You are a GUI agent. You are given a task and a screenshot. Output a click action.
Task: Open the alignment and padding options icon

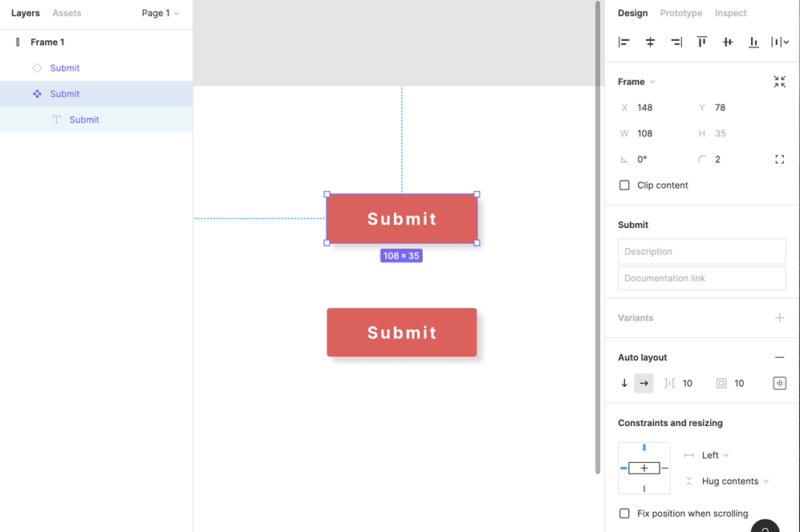[779, 383]
